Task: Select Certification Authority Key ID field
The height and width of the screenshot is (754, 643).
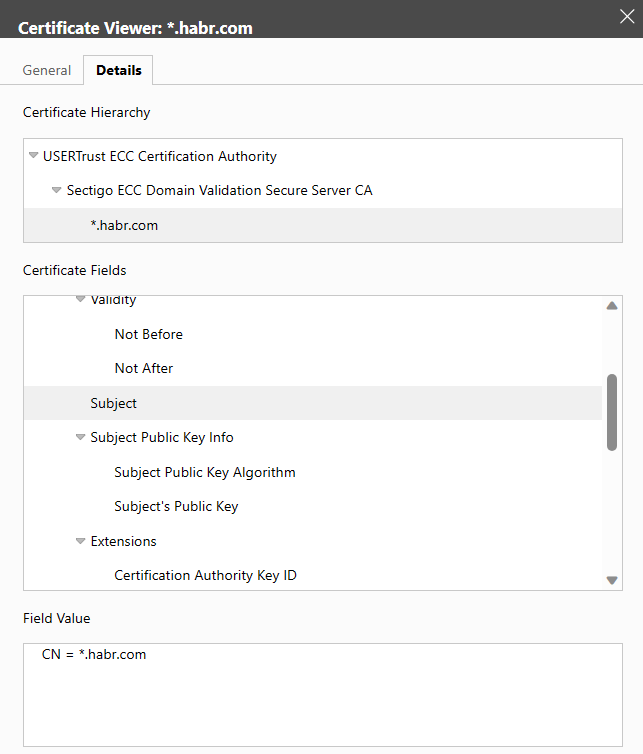Action: (205, 575)
